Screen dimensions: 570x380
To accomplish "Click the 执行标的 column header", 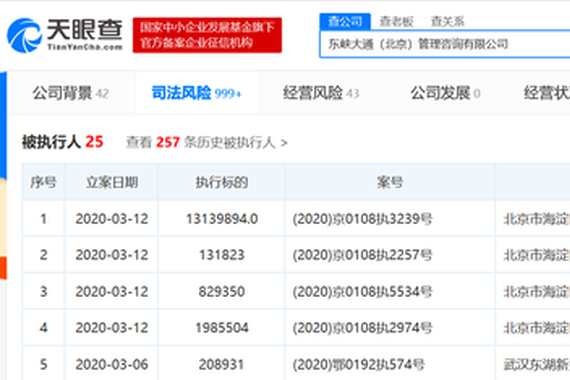I will [222, 182].
